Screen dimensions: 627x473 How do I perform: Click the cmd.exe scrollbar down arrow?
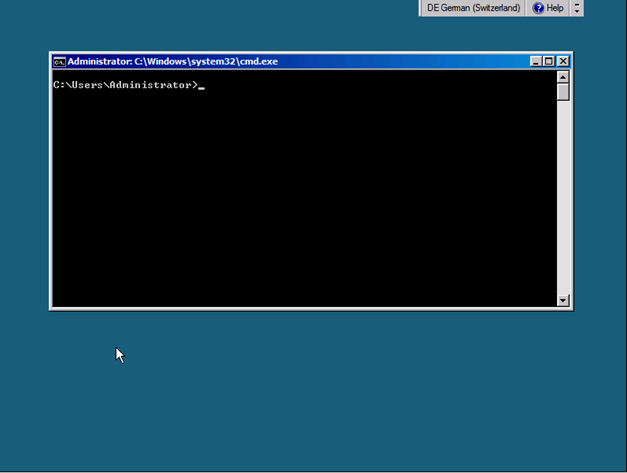point(563,300)
